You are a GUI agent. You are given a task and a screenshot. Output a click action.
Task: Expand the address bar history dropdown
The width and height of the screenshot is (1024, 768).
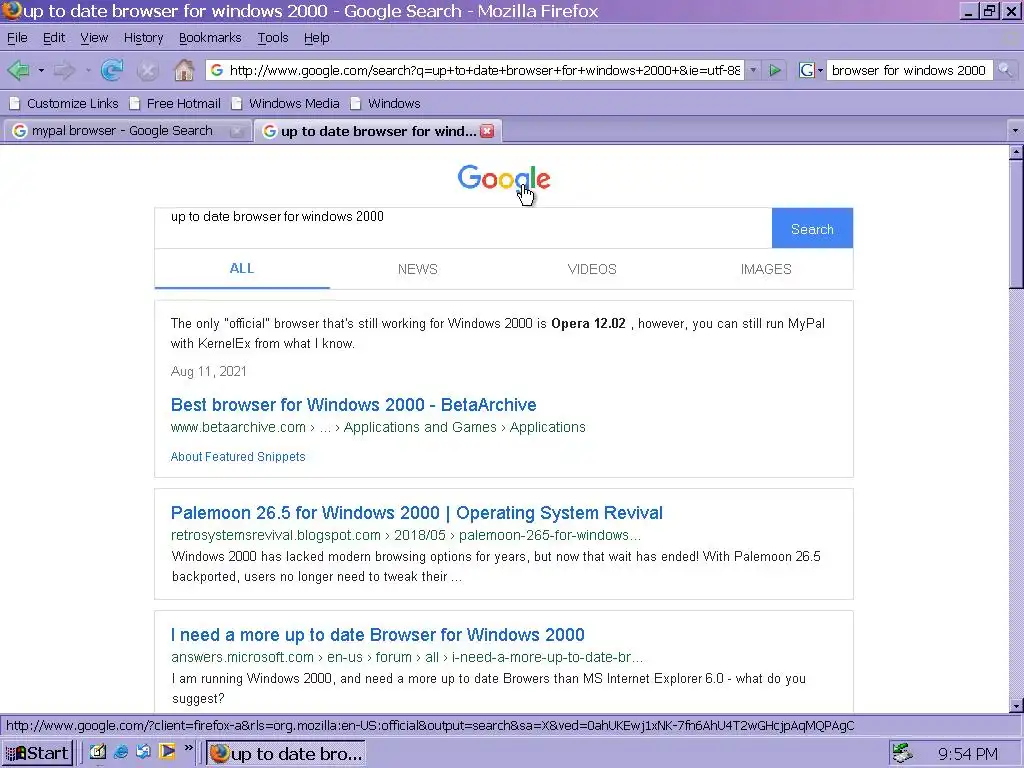coord(753,70)
